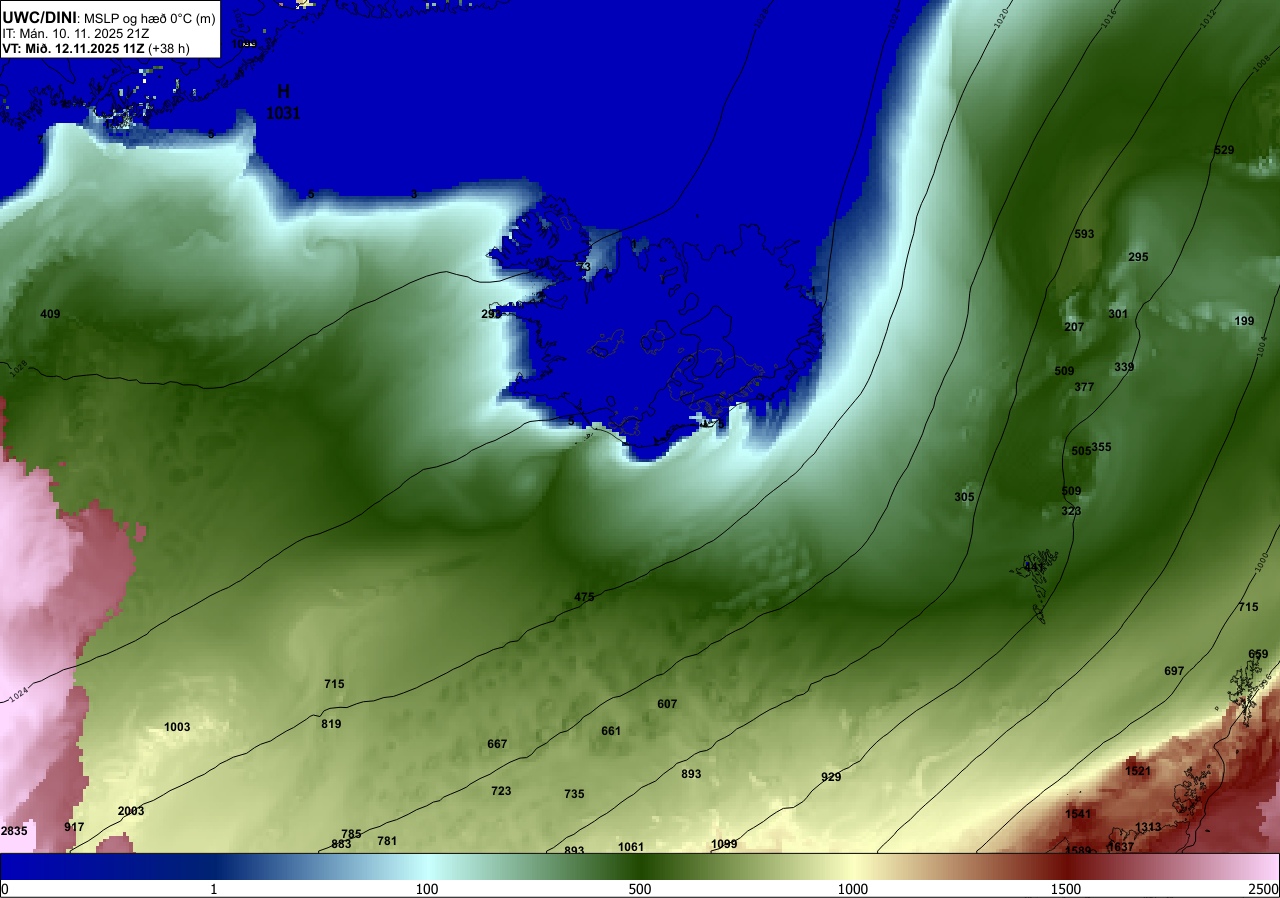The width and height of the screenshot is (1280, 898).
Task: Click the '199' height value
Action: (1244, 321)
